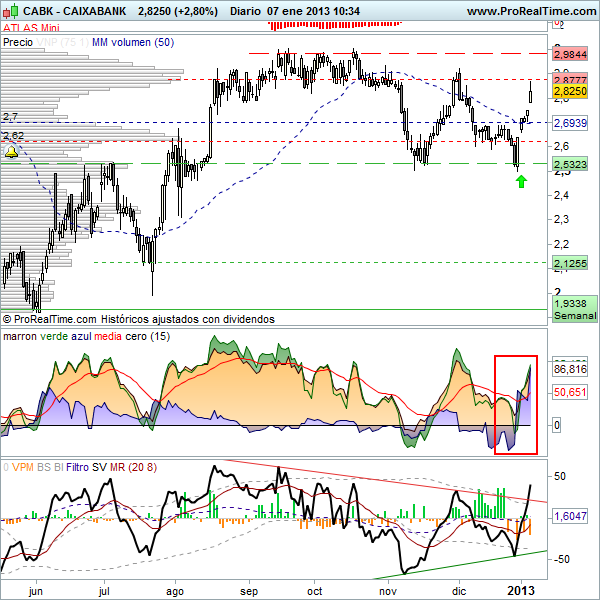Image resolution: width=600 pixels, height=600 pixels.
Task: Click the ATLAS Mini indicator label
Action: [31, 28]
